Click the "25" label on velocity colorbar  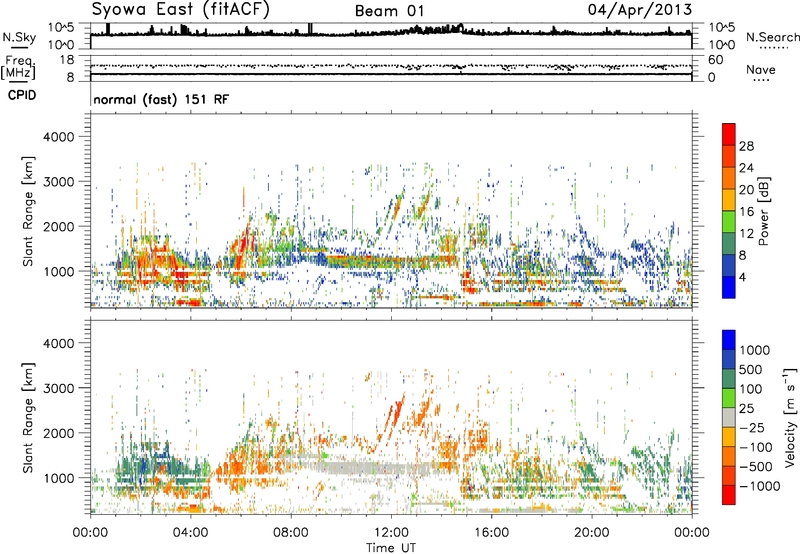(746, 408)
